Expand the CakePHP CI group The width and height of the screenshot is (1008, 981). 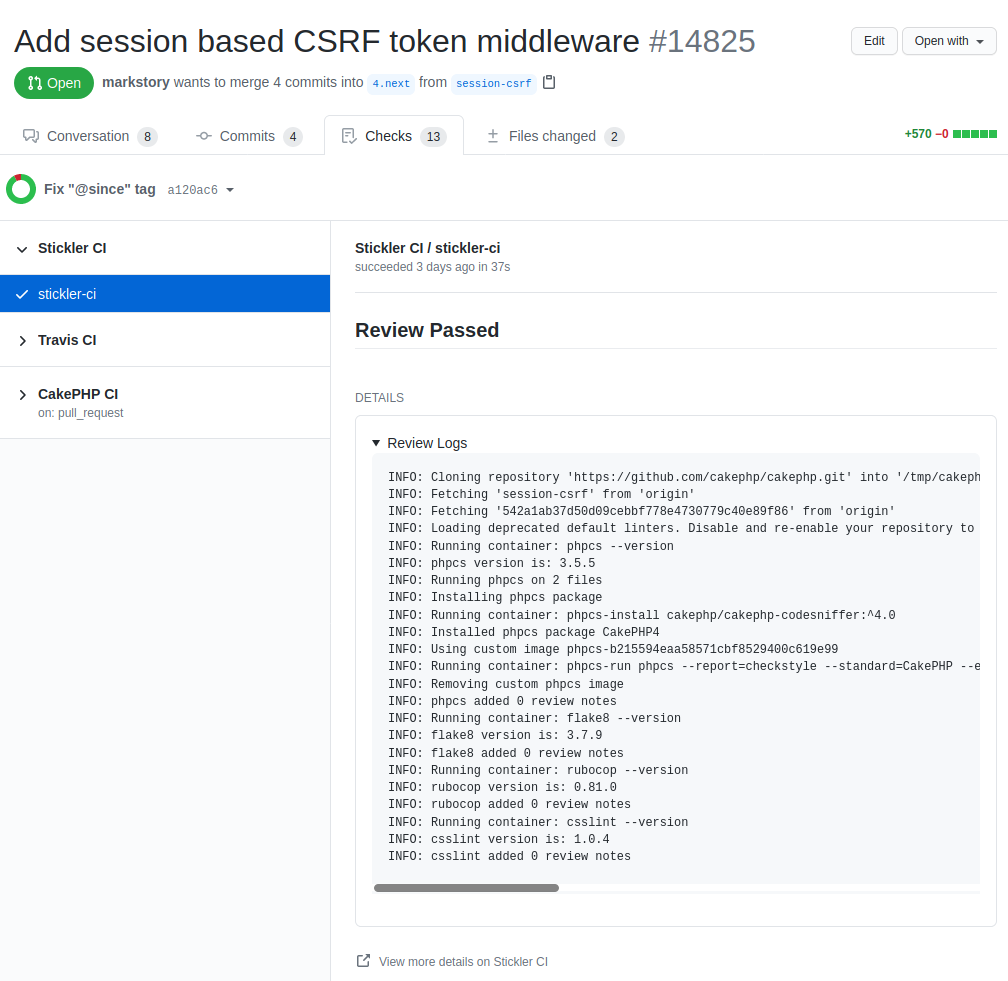(22, 395)
